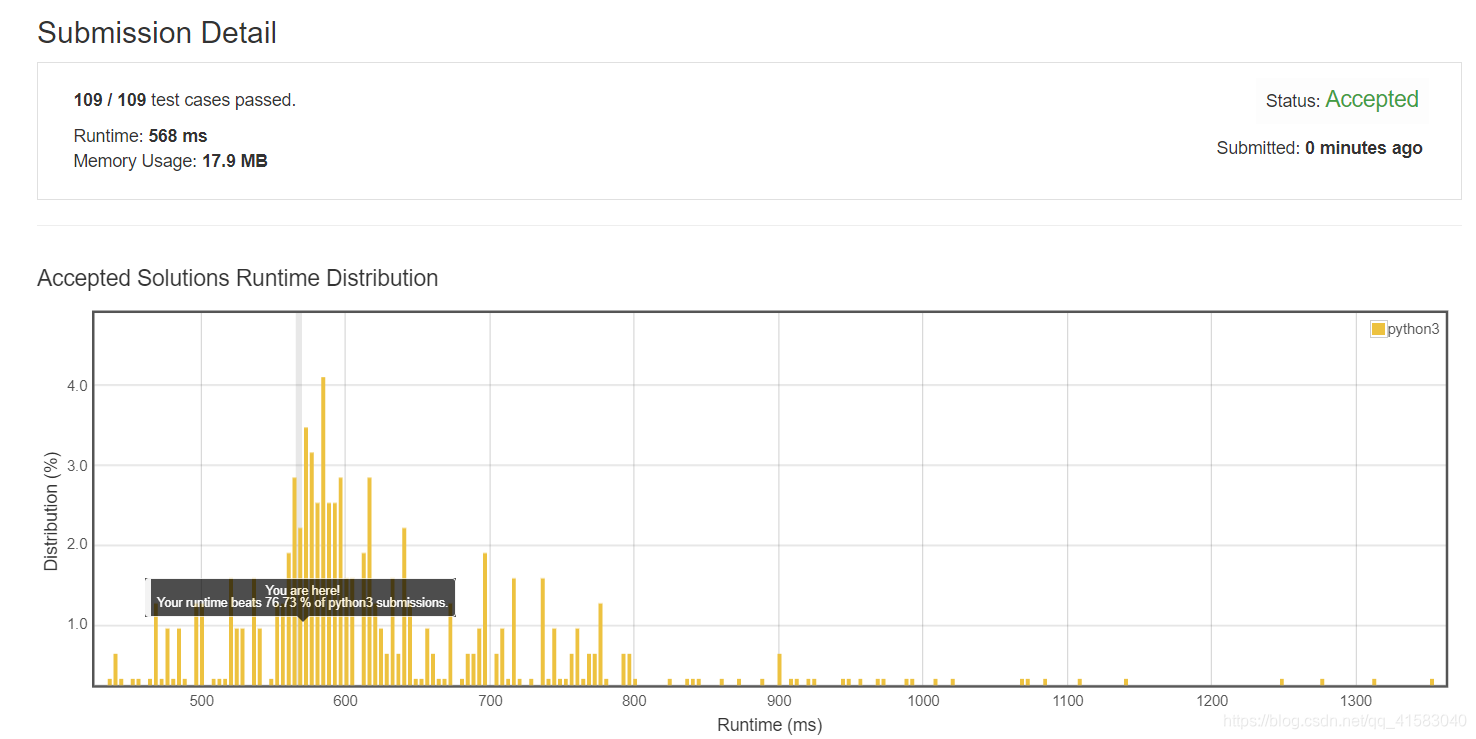Click the Memory Usage 17.9 MB value

click(235, 161)
